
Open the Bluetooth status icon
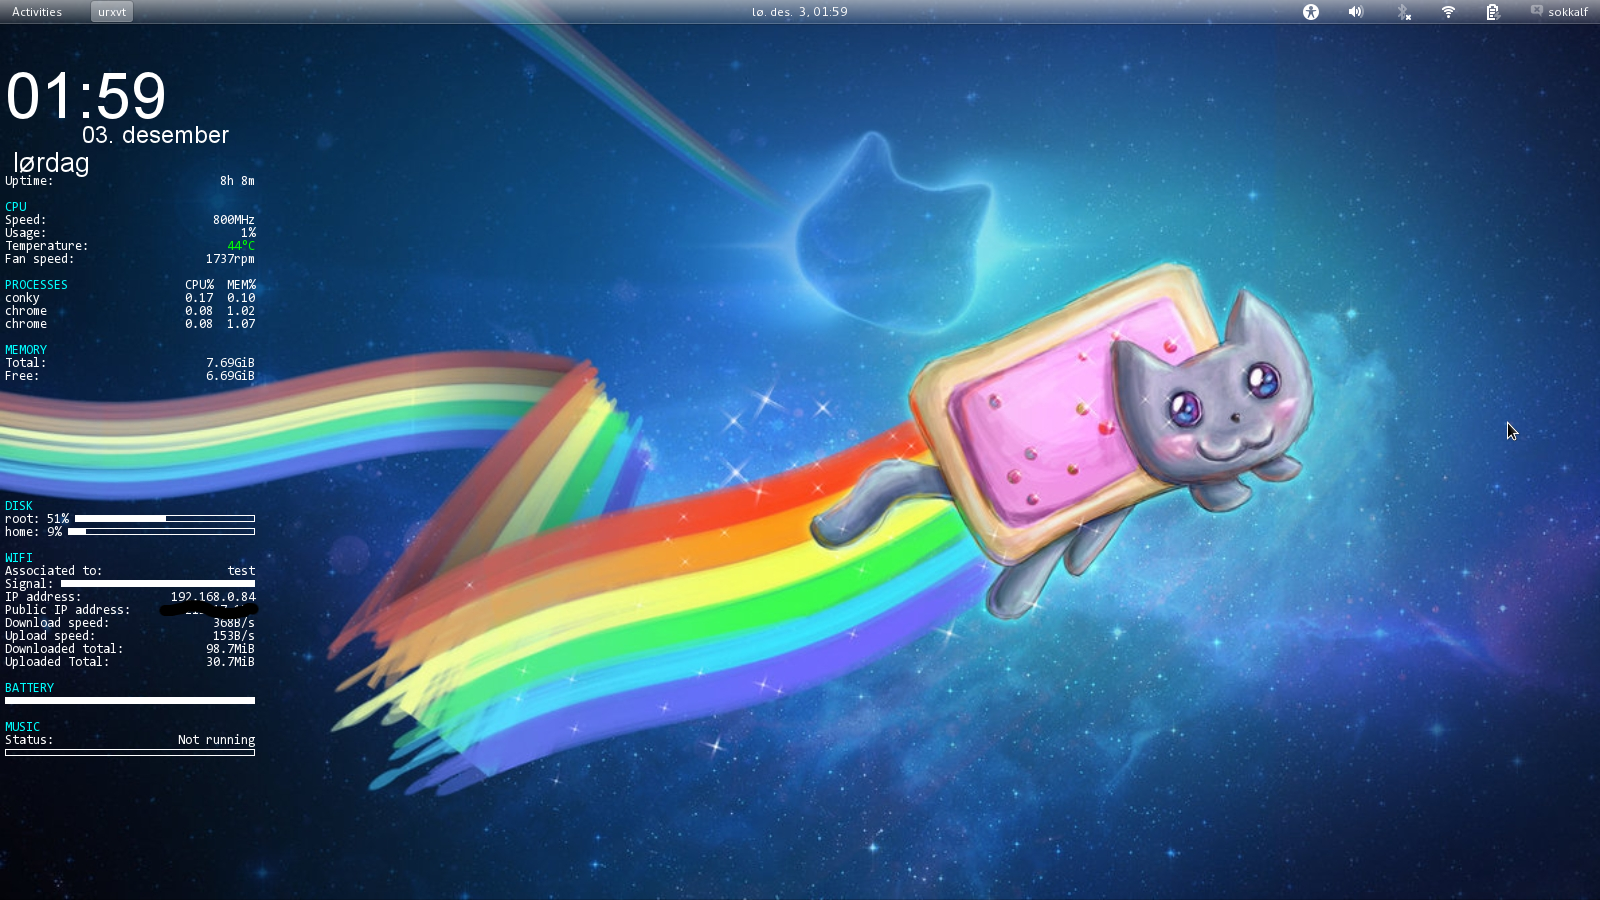click(1403, 12)
